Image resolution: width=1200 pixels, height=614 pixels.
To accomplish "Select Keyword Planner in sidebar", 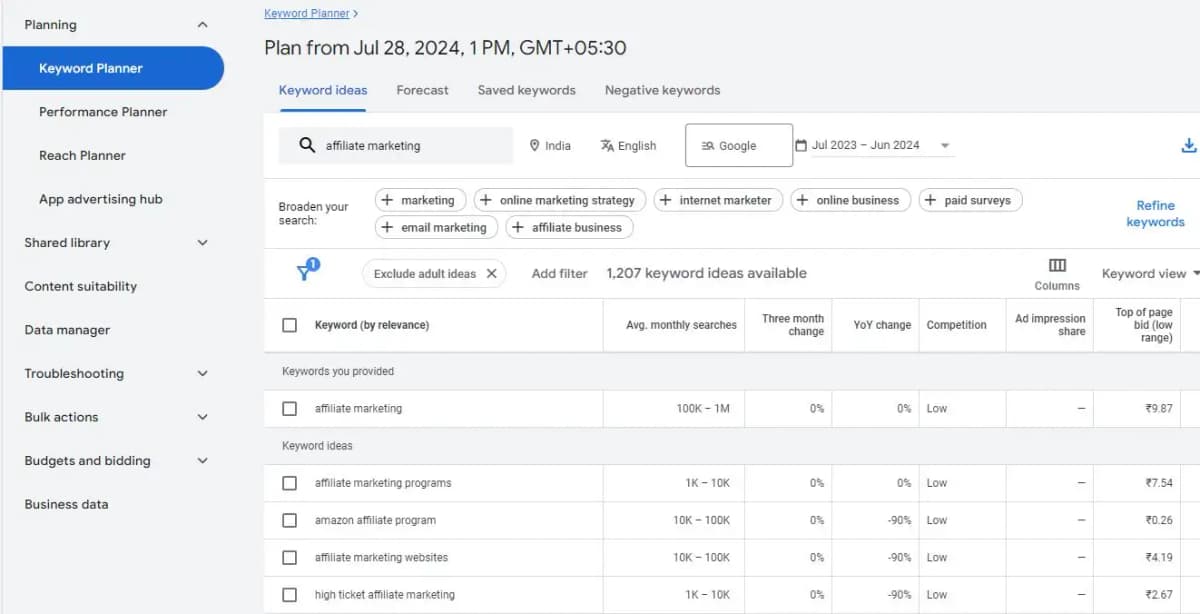I will [x=112, y=68].
